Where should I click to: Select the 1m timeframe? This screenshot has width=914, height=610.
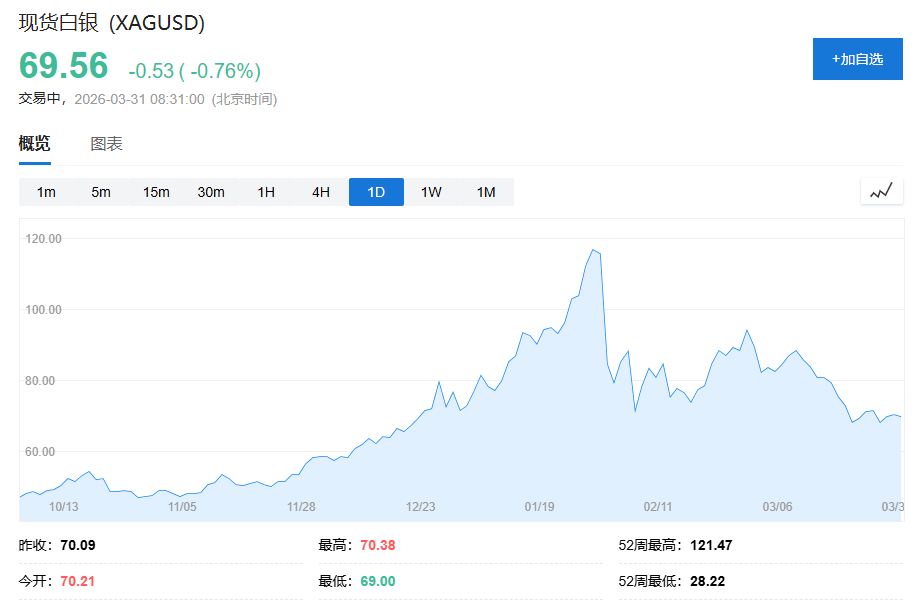pyautogui.click(x=46, y=192)
